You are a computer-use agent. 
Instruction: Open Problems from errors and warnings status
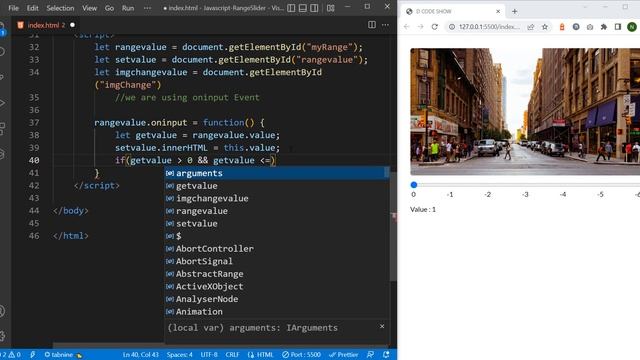click(x=10, y=355)
